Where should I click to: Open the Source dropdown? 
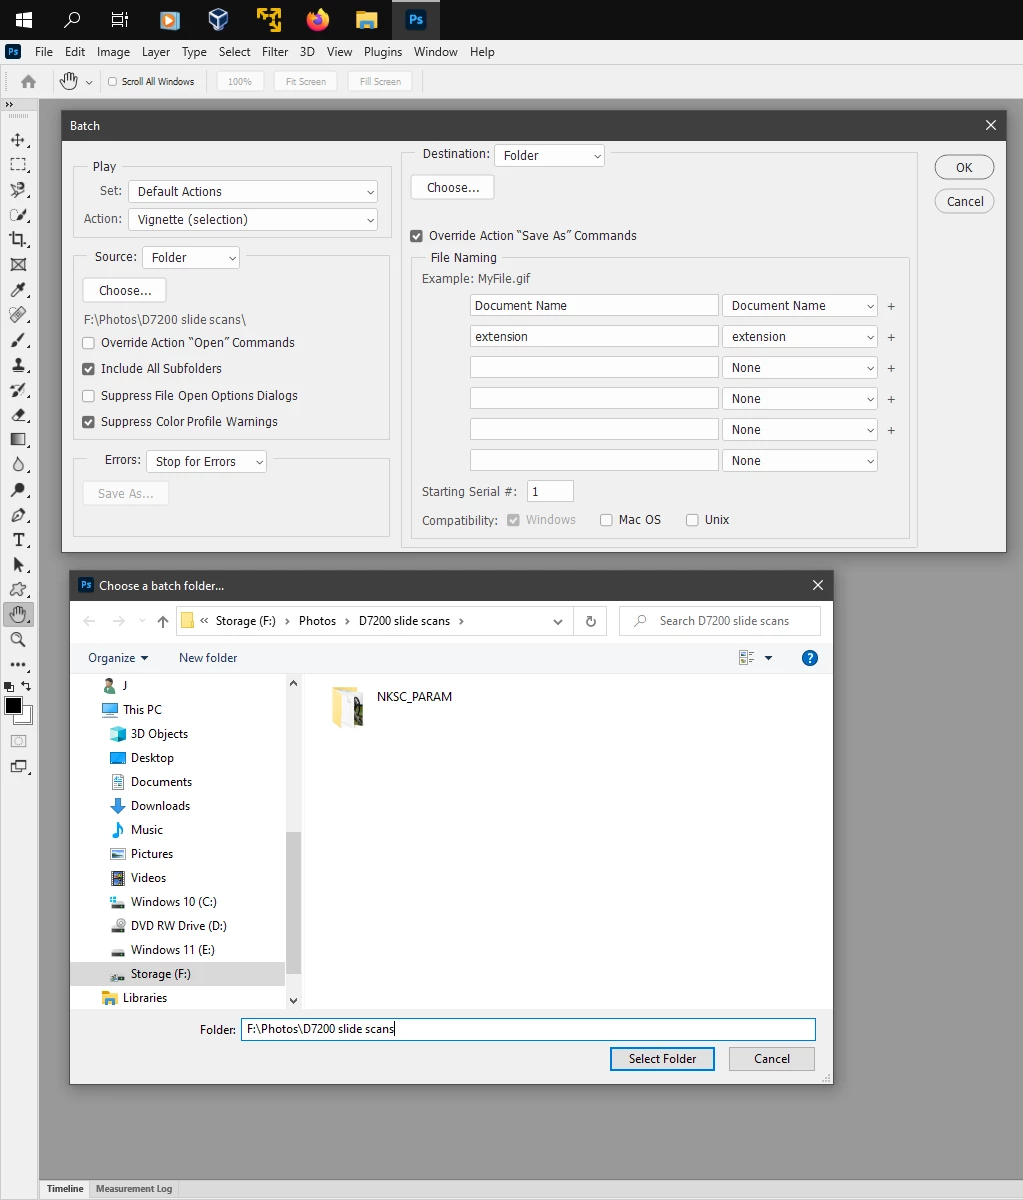click(191, 258)
